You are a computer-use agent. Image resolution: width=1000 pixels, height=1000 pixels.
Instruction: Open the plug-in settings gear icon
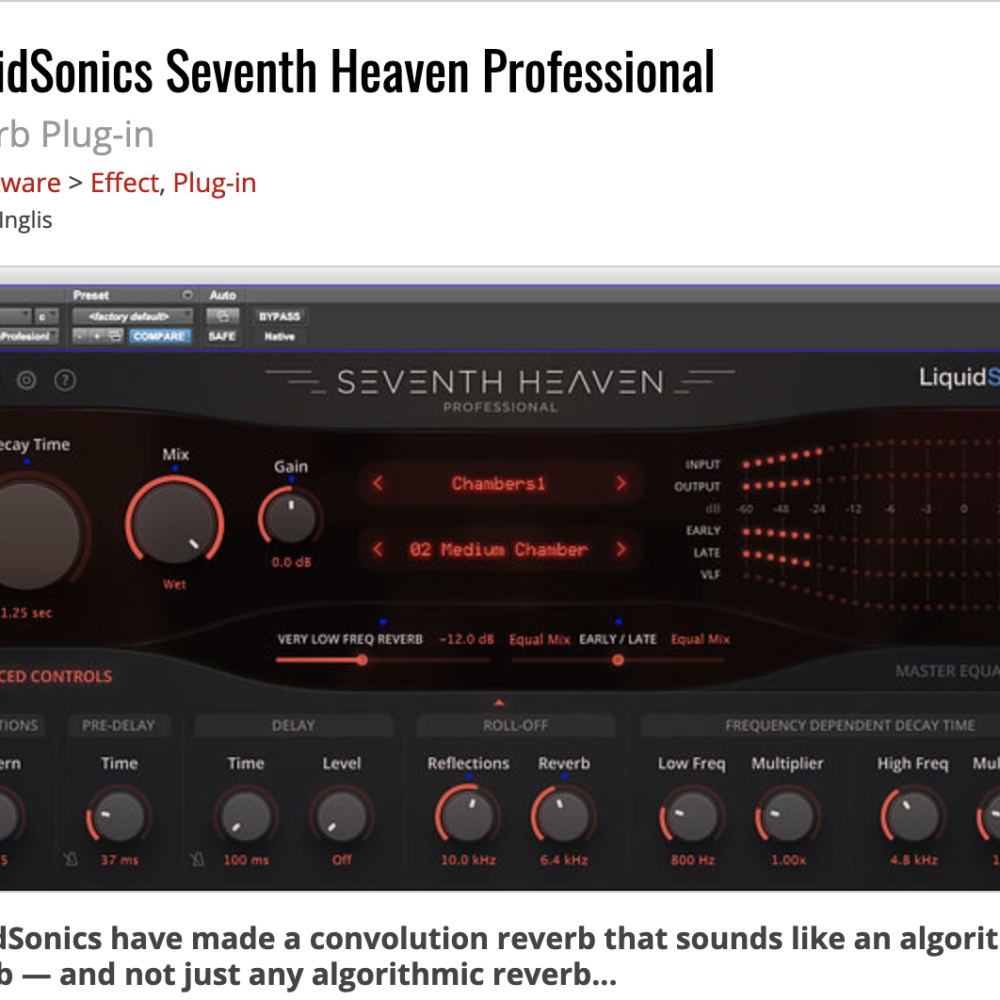[26, 381]
